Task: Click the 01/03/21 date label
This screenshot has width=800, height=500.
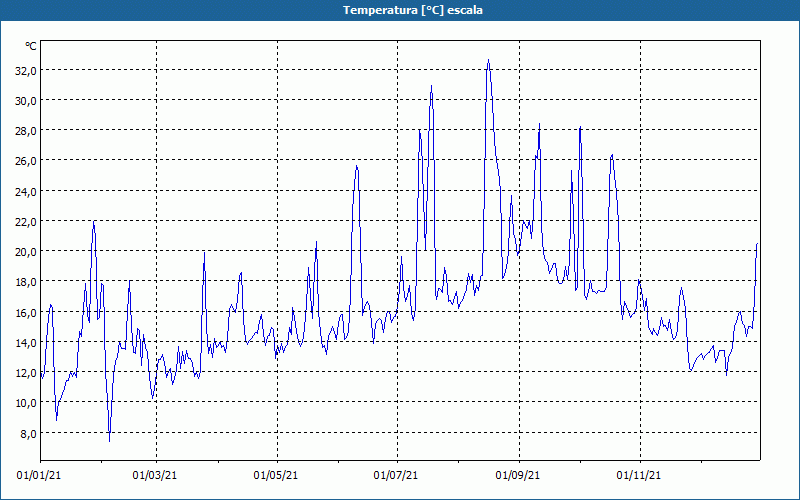Action: [x=155, y=476]
